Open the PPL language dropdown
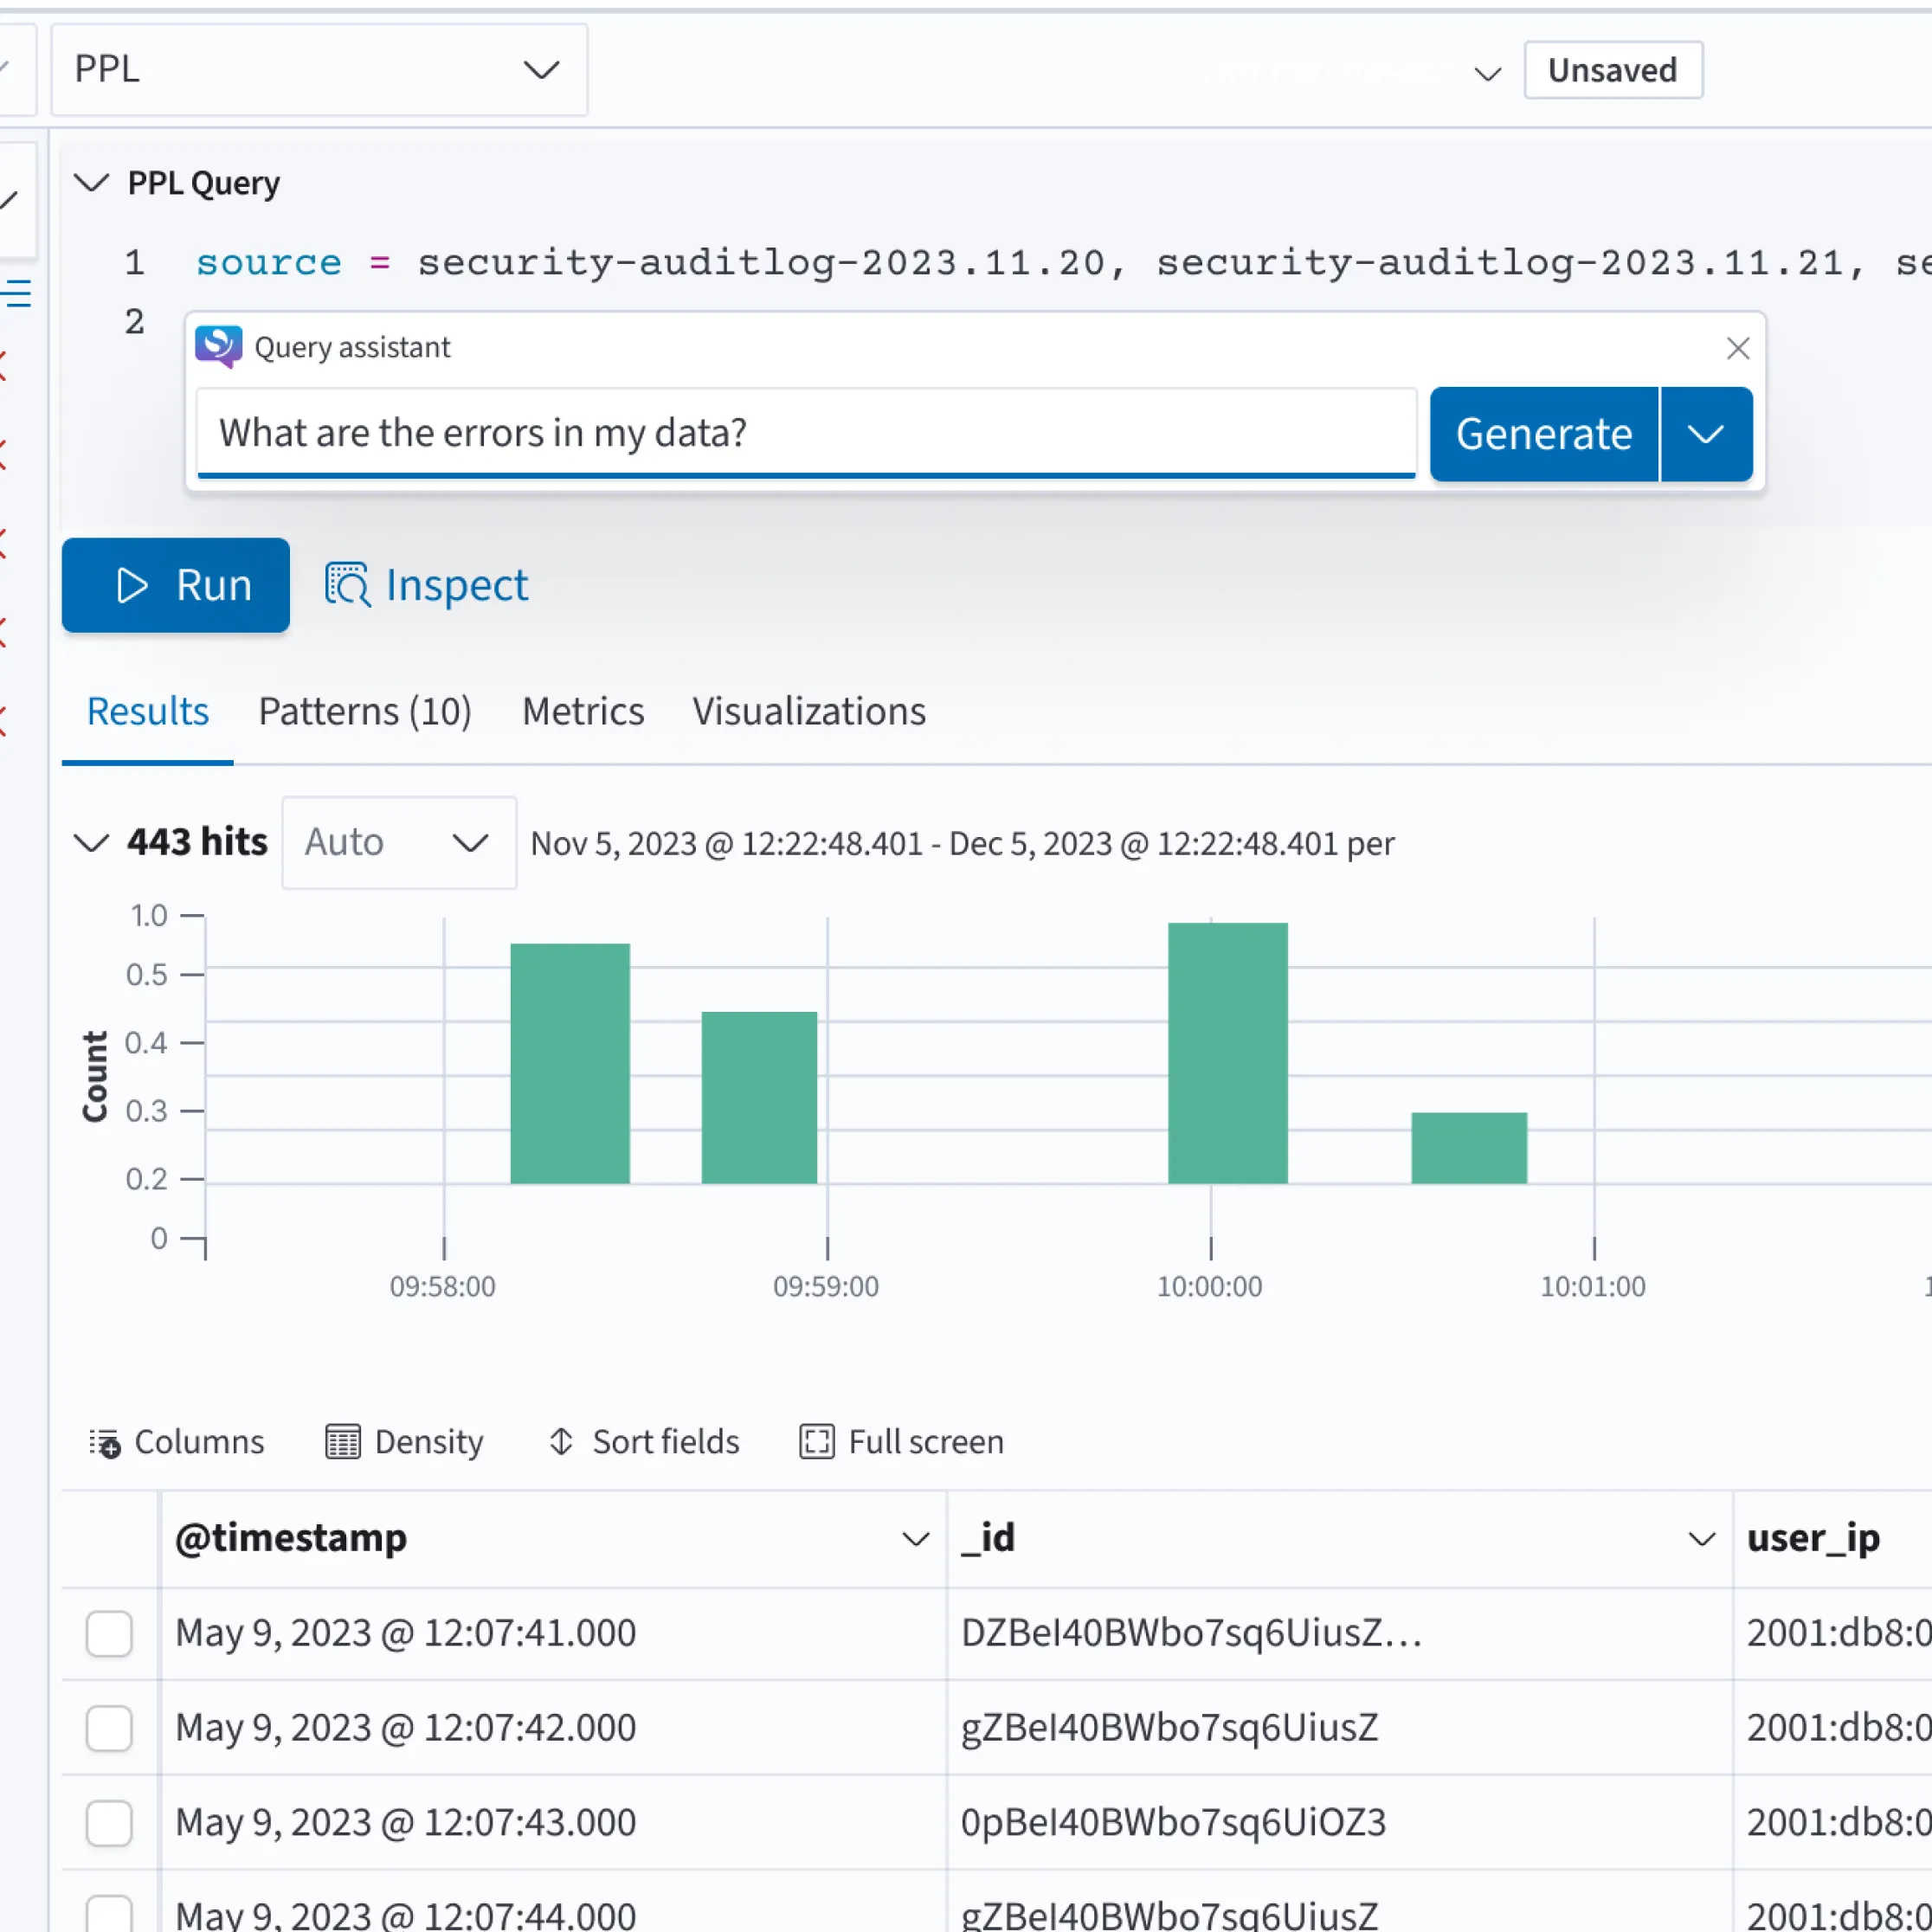 click(319, 70)
